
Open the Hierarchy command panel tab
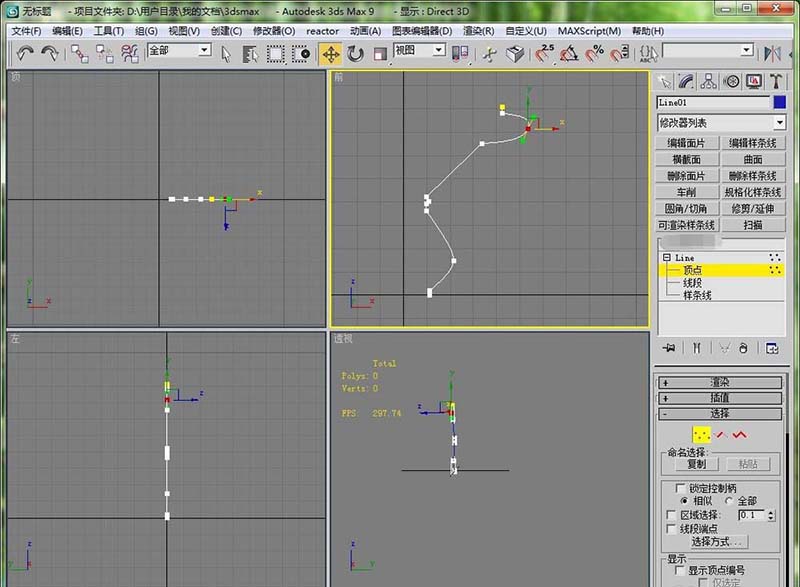(709, 81)
